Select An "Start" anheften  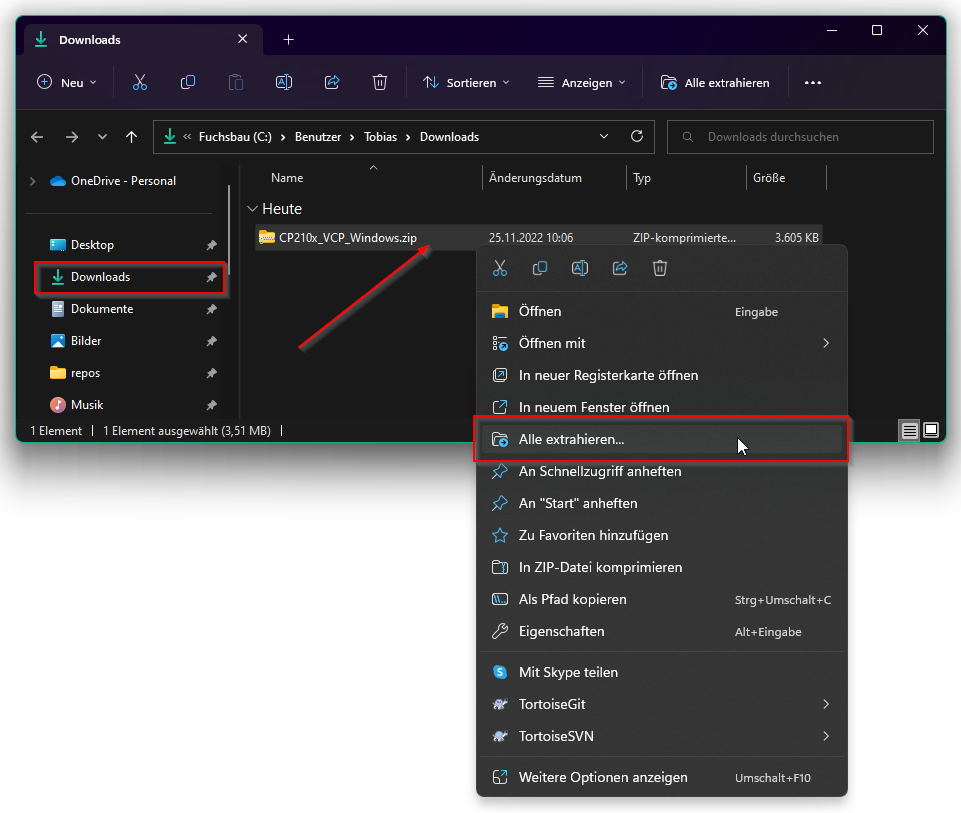[x=662, y=503]
